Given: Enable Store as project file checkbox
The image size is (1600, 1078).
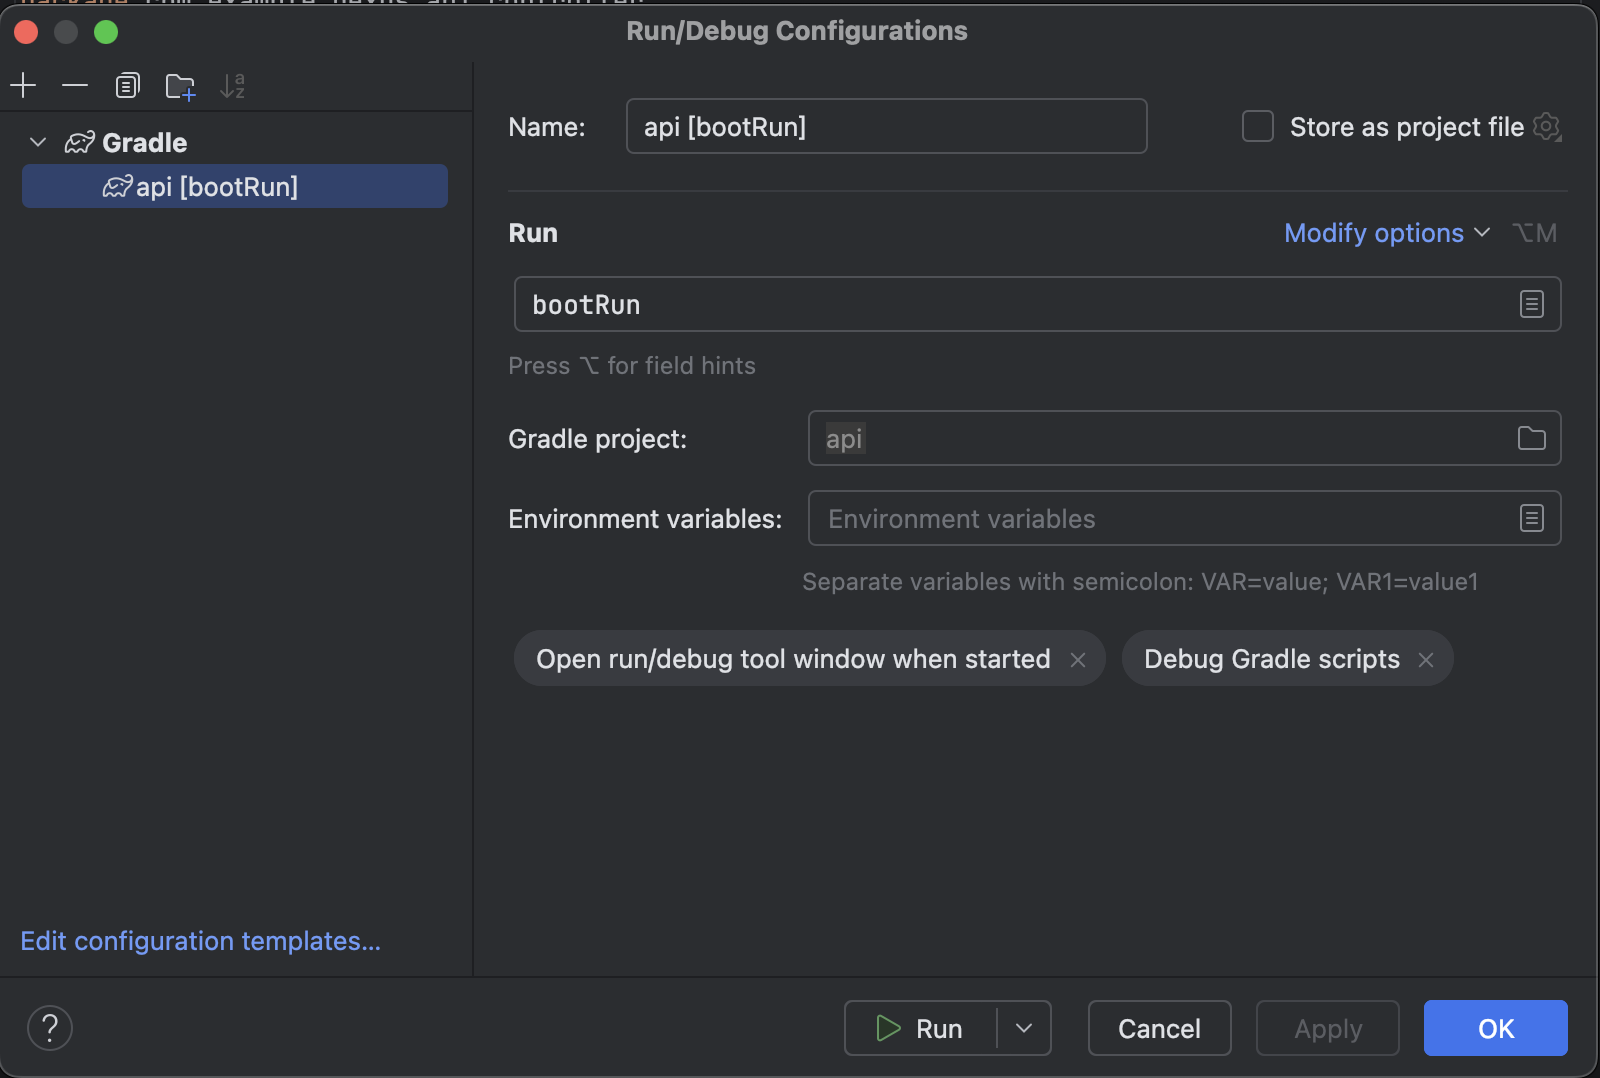Looking at the screenshot, I should coord(1257,126).
